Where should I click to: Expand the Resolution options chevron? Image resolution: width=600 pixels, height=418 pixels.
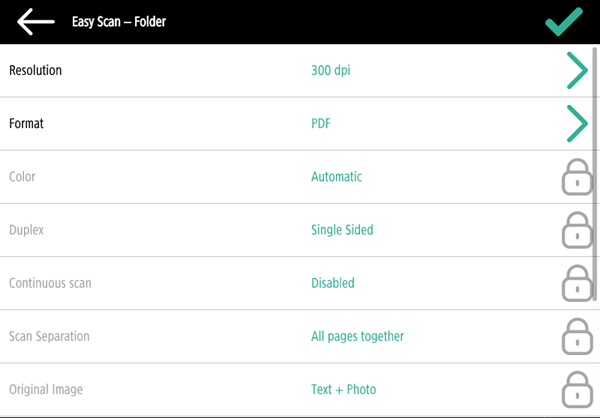point(577,71)
